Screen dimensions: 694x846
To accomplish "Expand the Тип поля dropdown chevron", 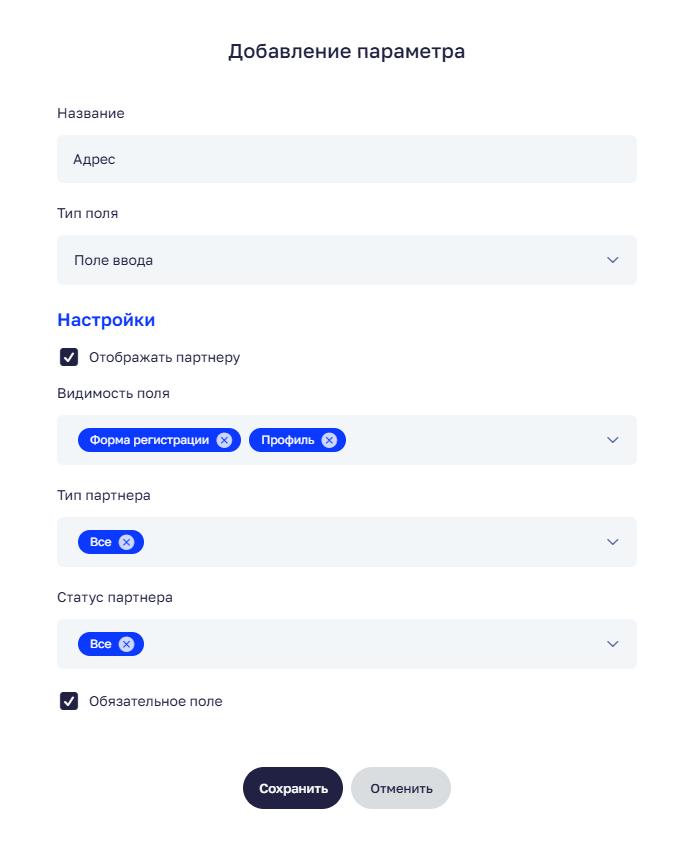I will click(x=613, y=260).
